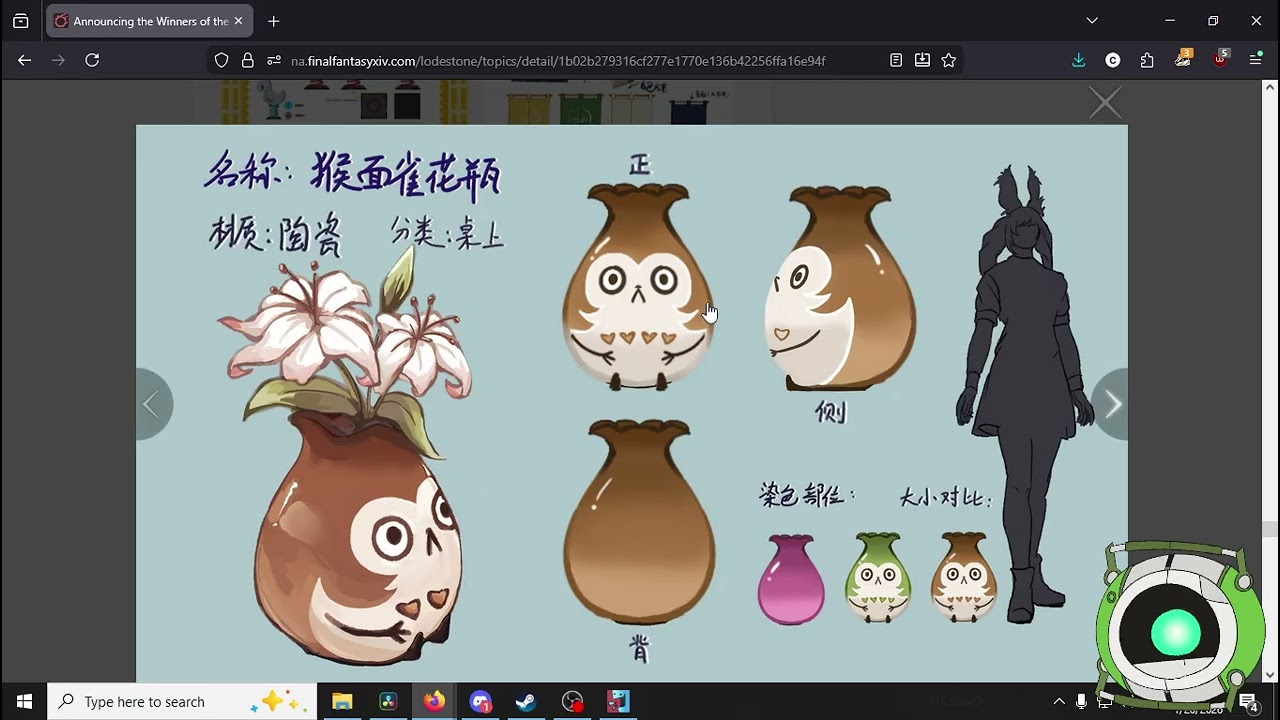Click the green dyed owl vase sample
The image size is (1280, 720).
pos(878,577)
